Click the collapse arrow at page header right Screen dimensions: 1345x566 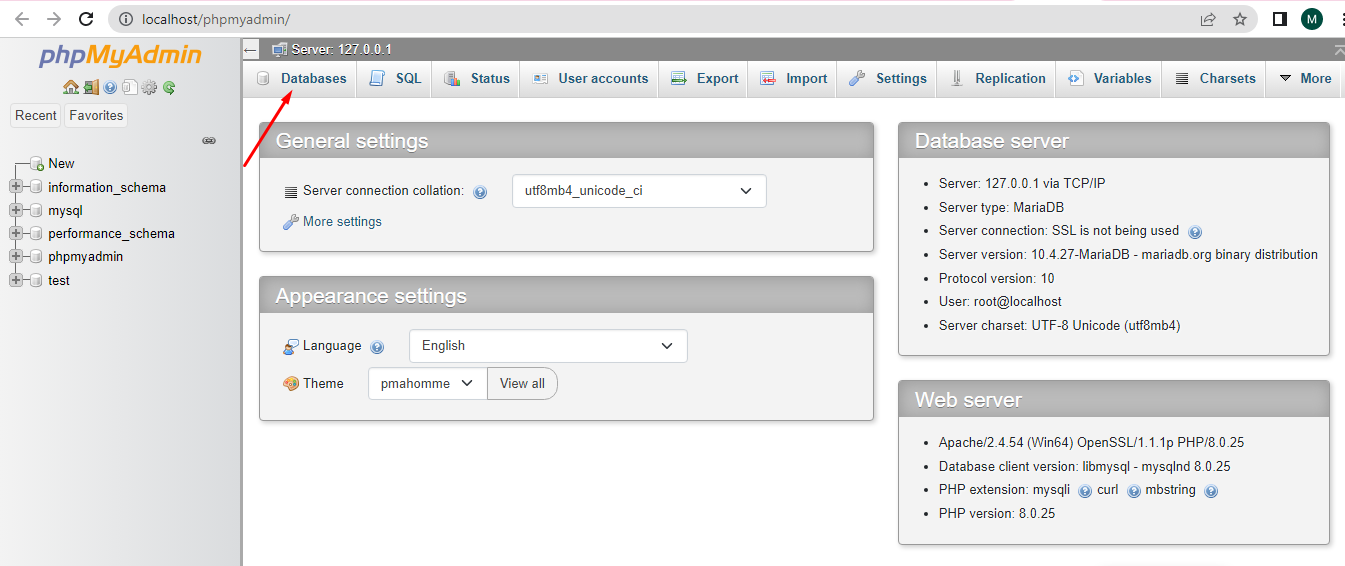1339,50
